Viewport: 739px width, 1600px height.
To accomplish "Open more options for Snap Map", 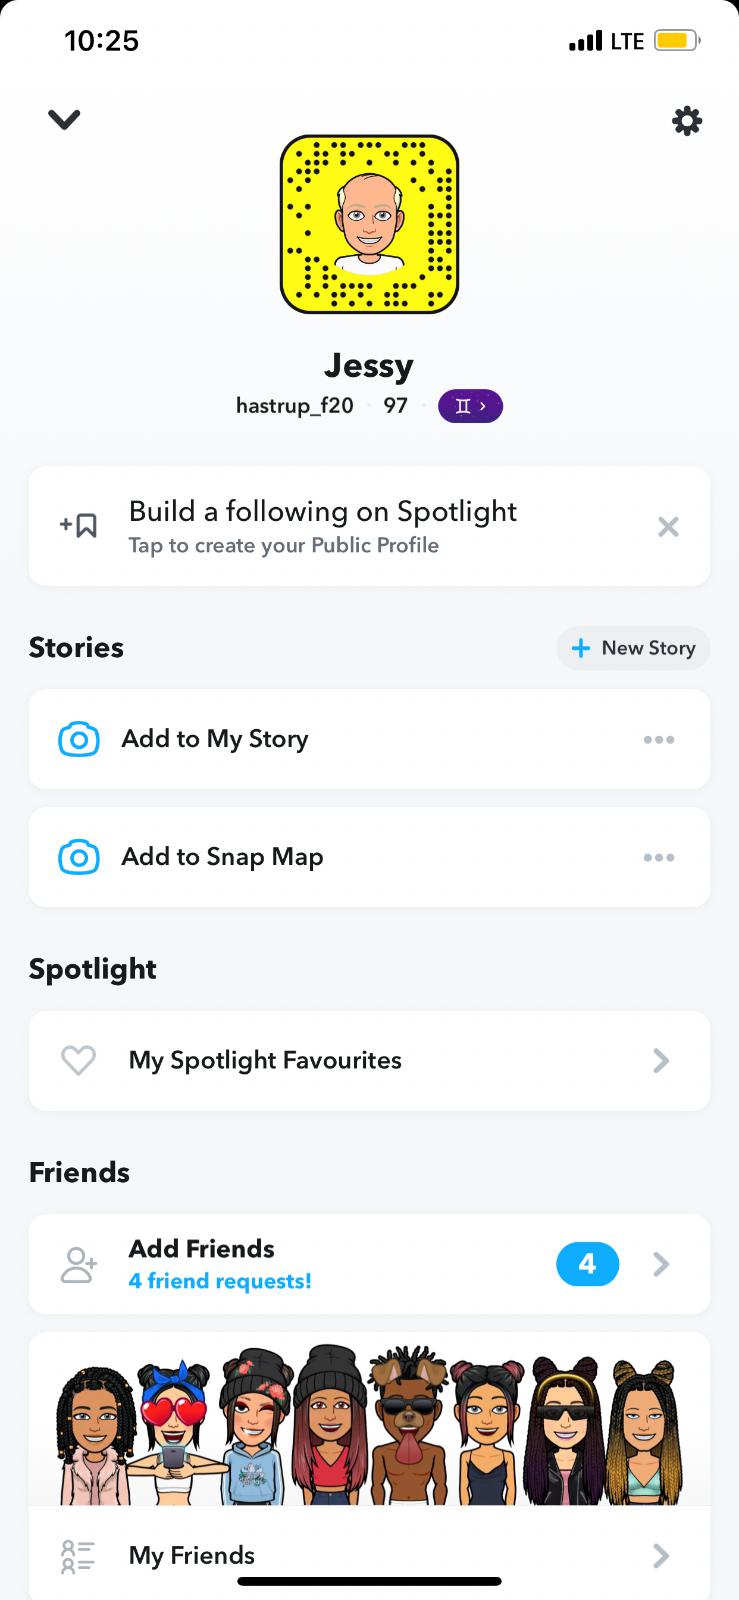I will pyautogui.click(x=658, y=858).
